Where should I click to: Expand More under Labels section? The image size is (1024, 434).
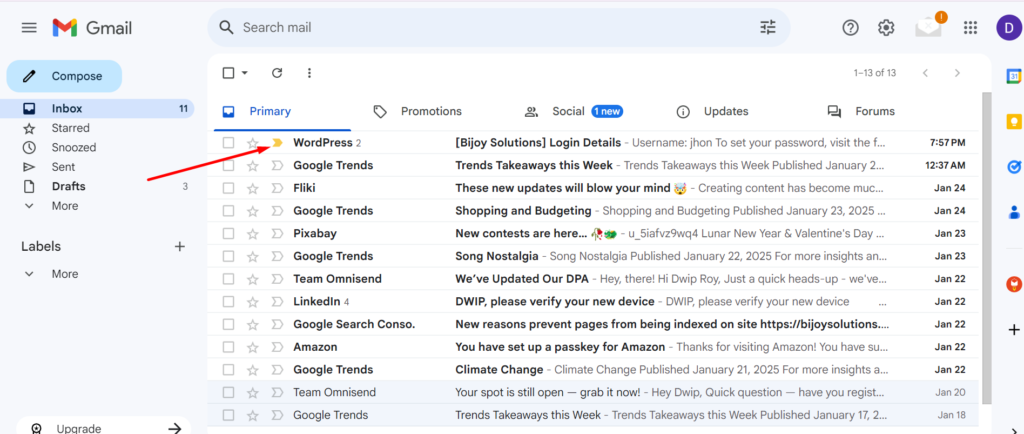(x=64, y=274)
